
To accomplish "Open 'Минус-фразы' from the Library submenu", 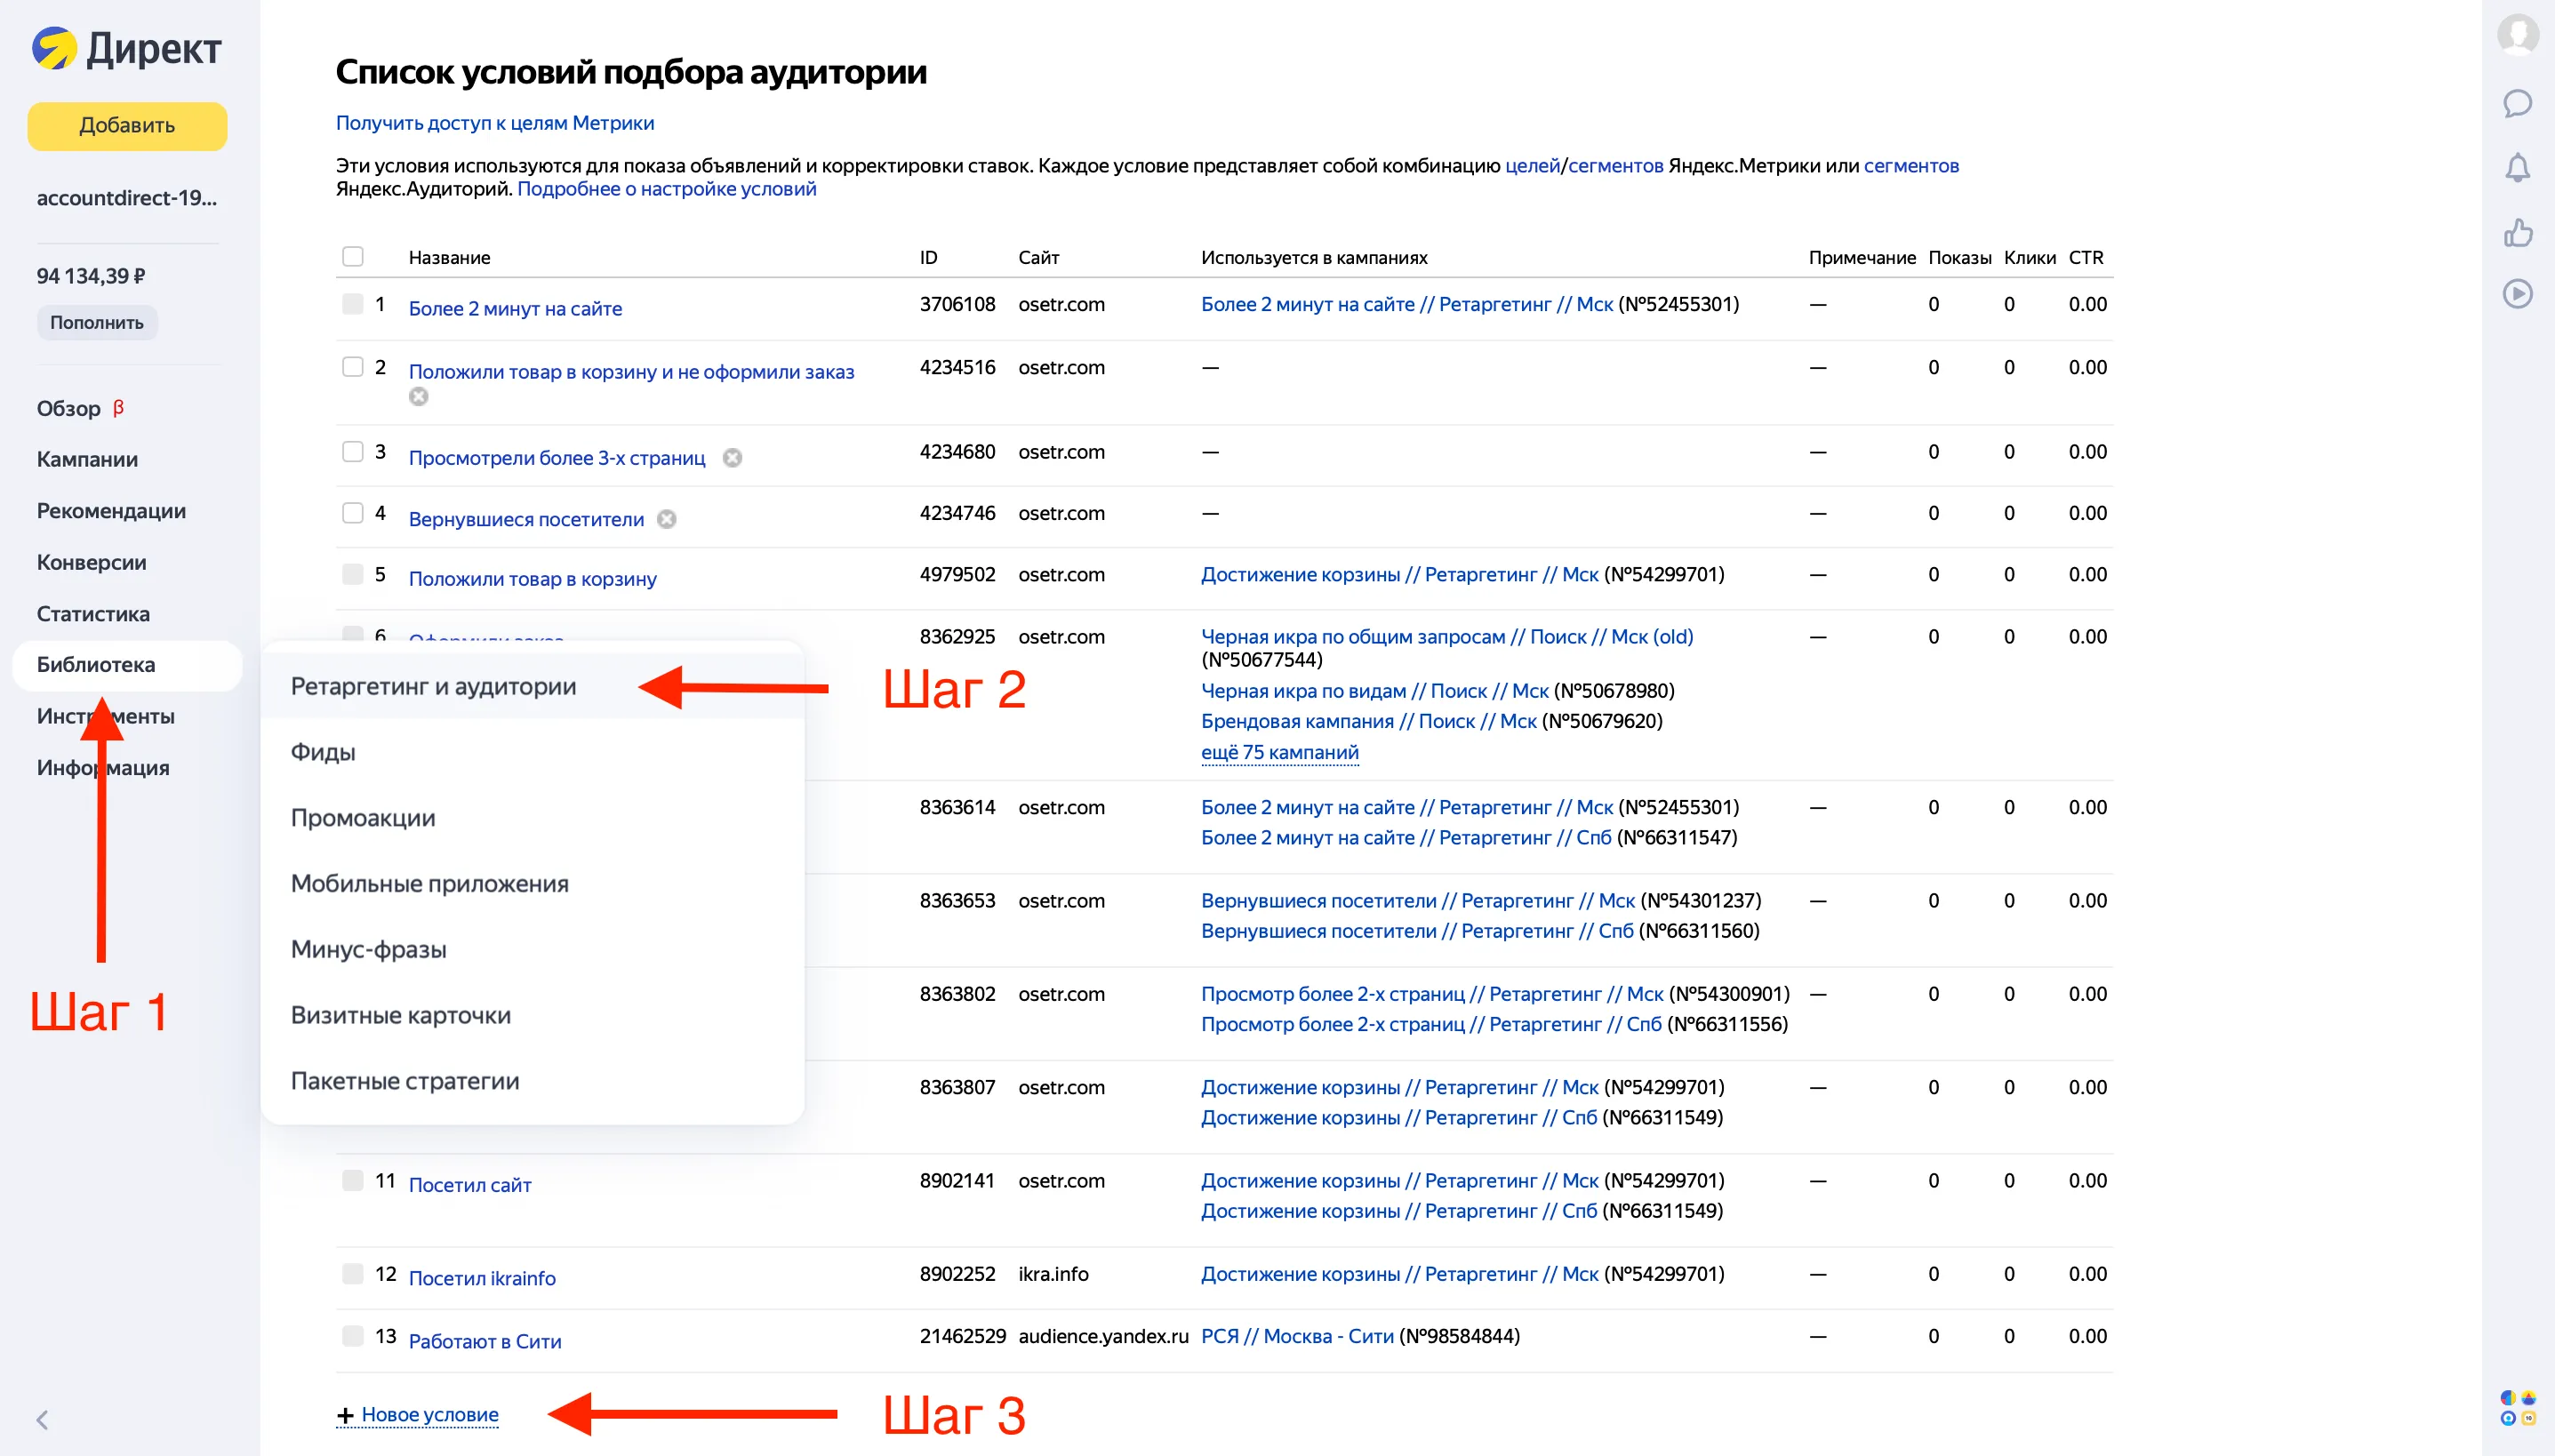I will [x=368, y=949].
